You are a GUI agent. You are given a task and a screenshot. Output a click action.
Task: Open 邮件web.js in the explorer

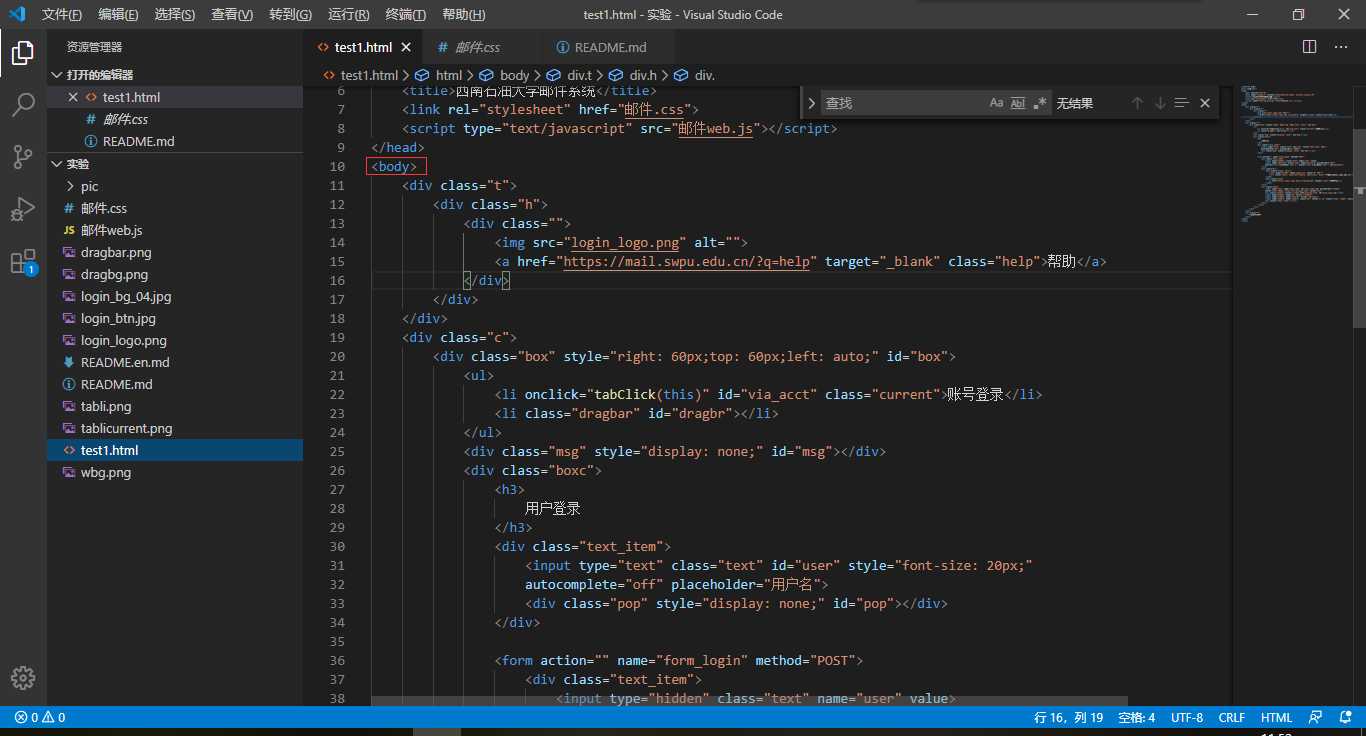[175, 230]
